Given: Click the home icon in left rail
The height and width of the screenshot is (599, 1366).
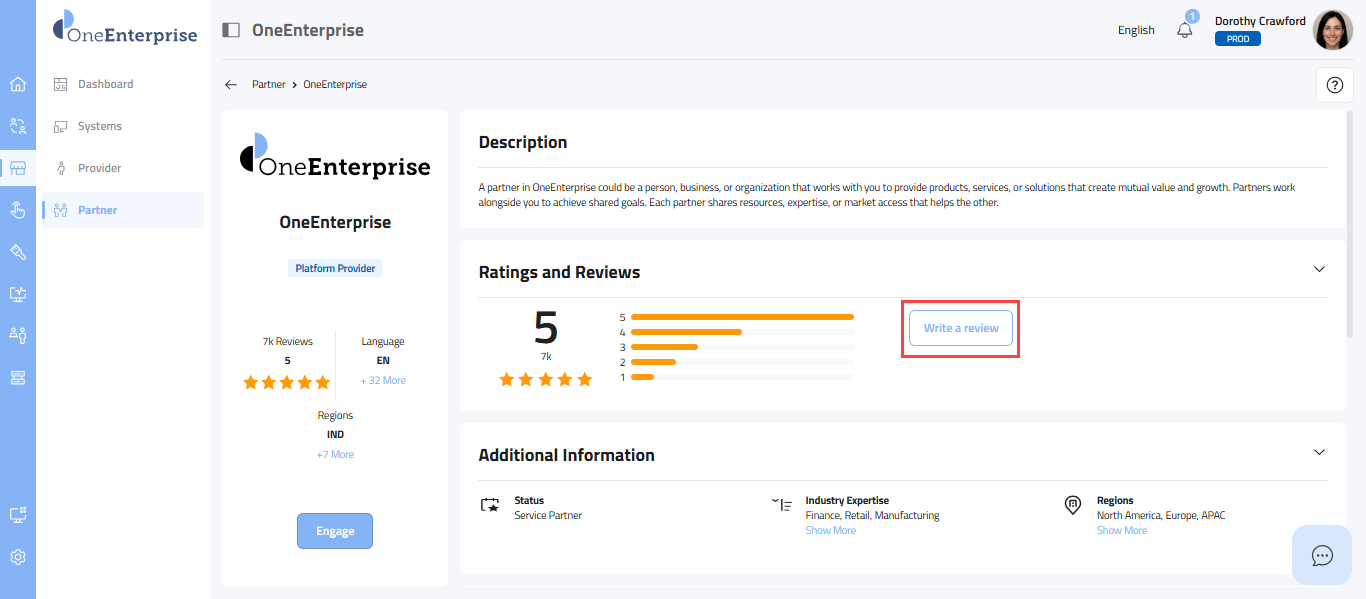Looking at the screenshot, I should pyautogui.click(x=17, y=84).
